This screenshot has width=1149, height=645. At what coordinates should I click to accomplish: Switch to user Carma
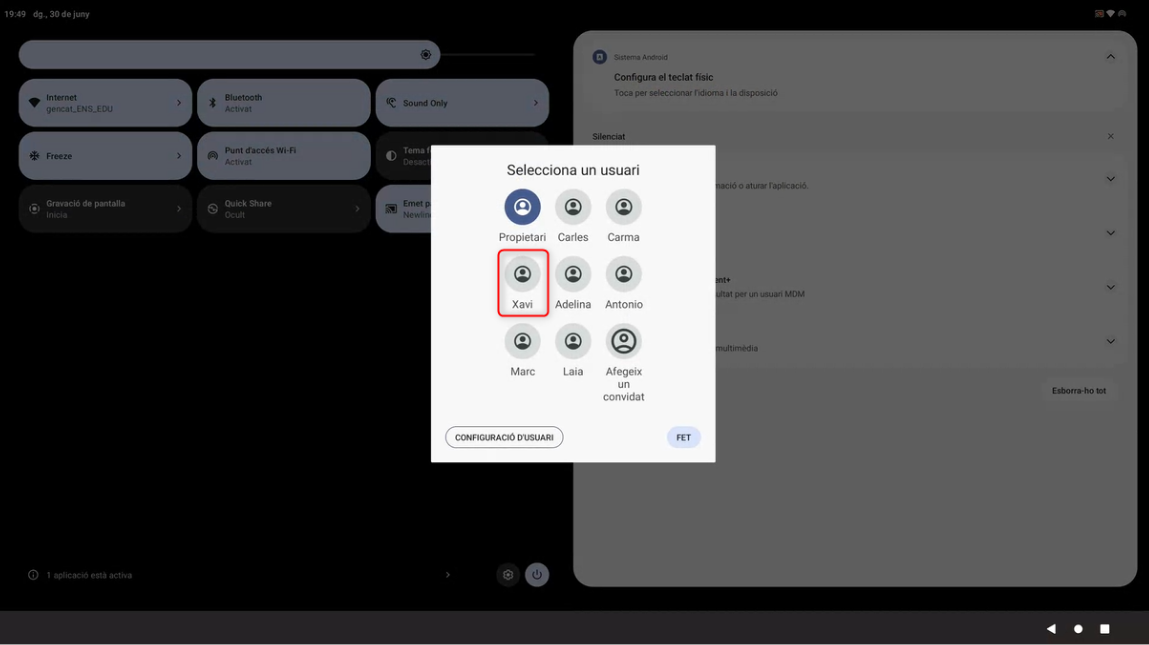tap(623, 207)
